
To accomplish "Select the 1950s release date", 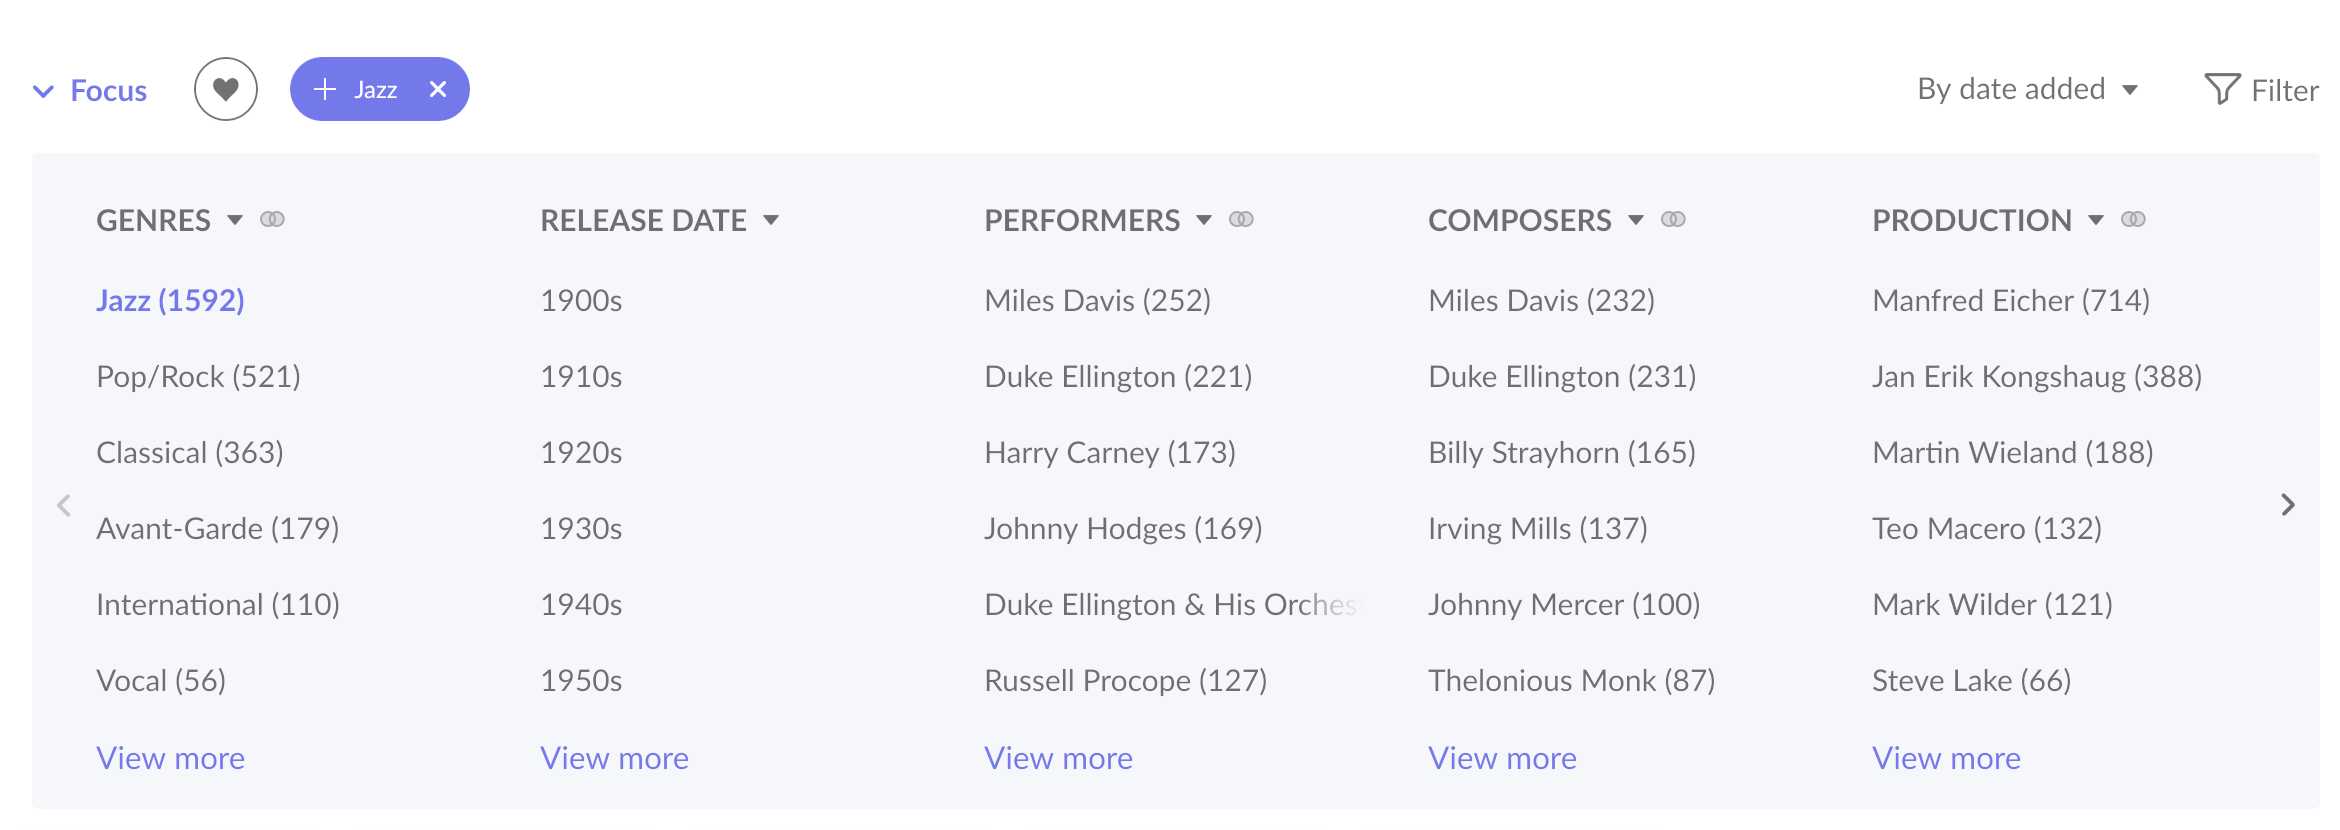I will pyautogui.click(x=581, y=680).
